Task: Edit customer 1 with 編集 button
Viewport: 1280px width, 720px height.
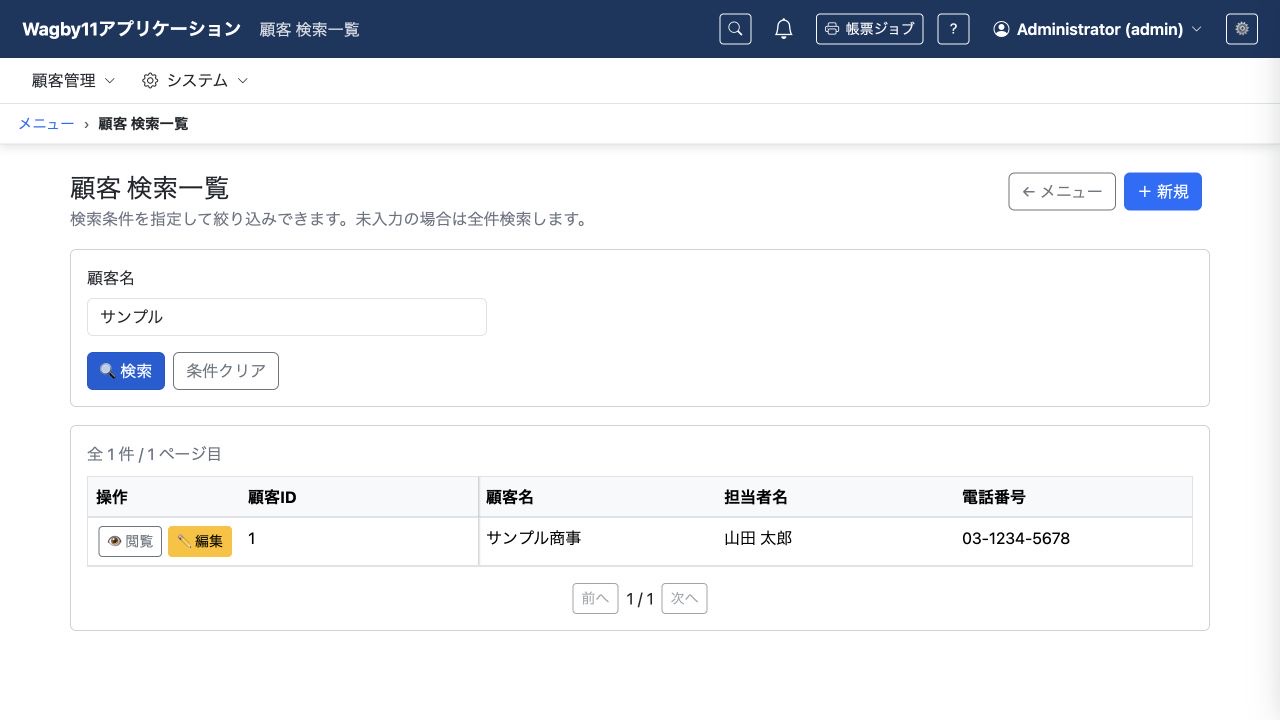Action: (200, 541)
